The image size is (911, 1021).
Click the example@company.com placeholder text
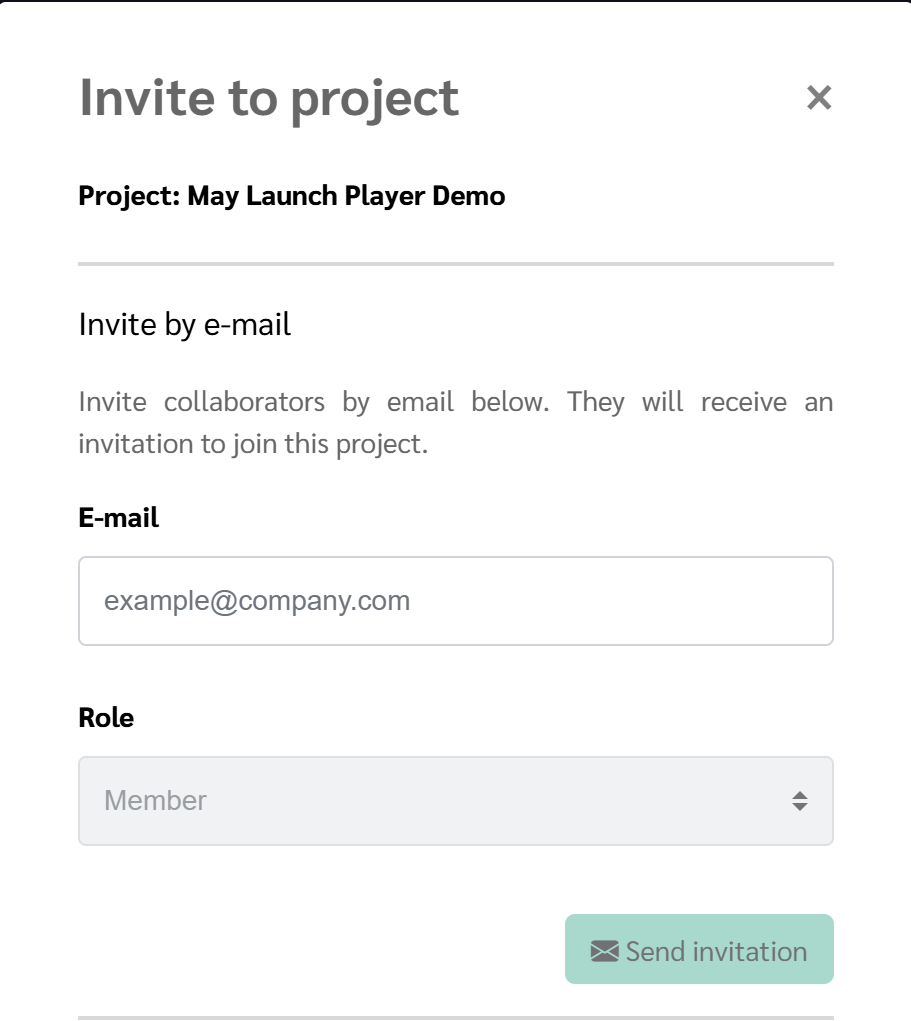[x=257, y=600]
